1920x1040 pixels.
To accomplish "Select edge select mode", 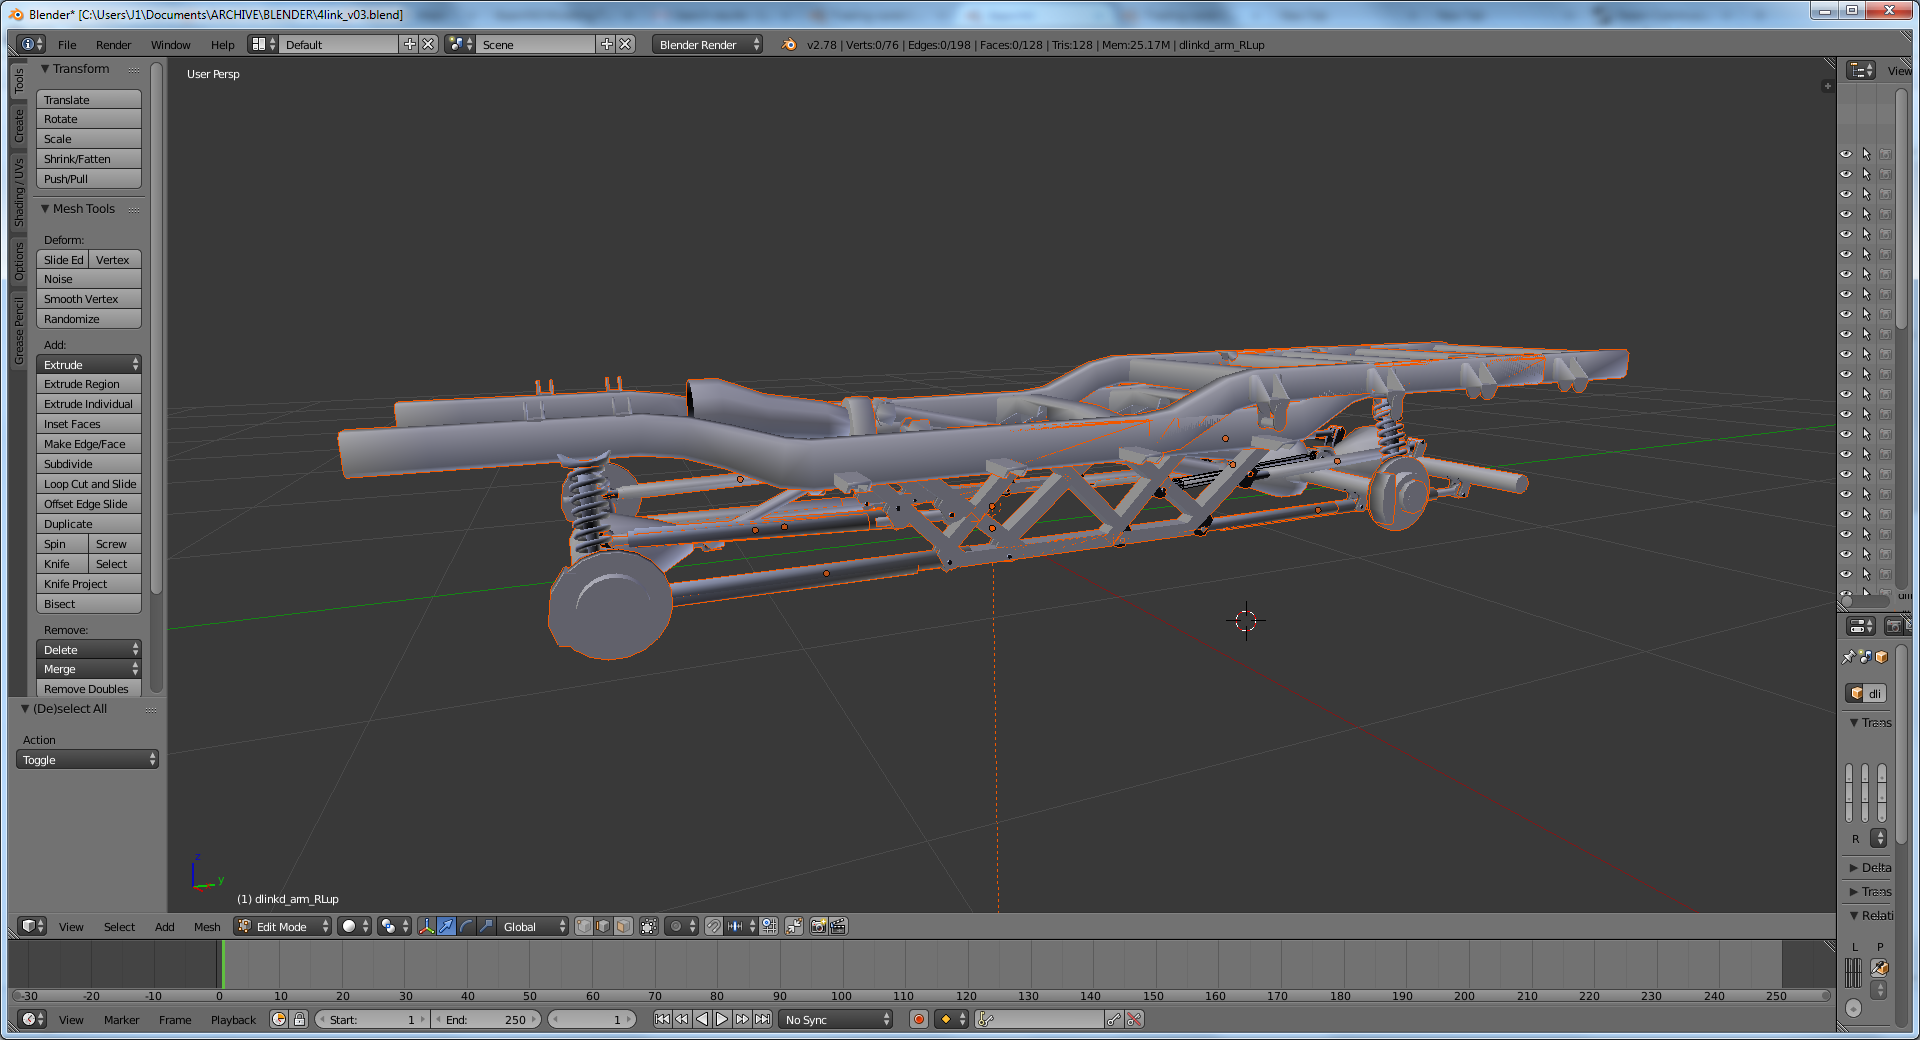I will 603,926.
